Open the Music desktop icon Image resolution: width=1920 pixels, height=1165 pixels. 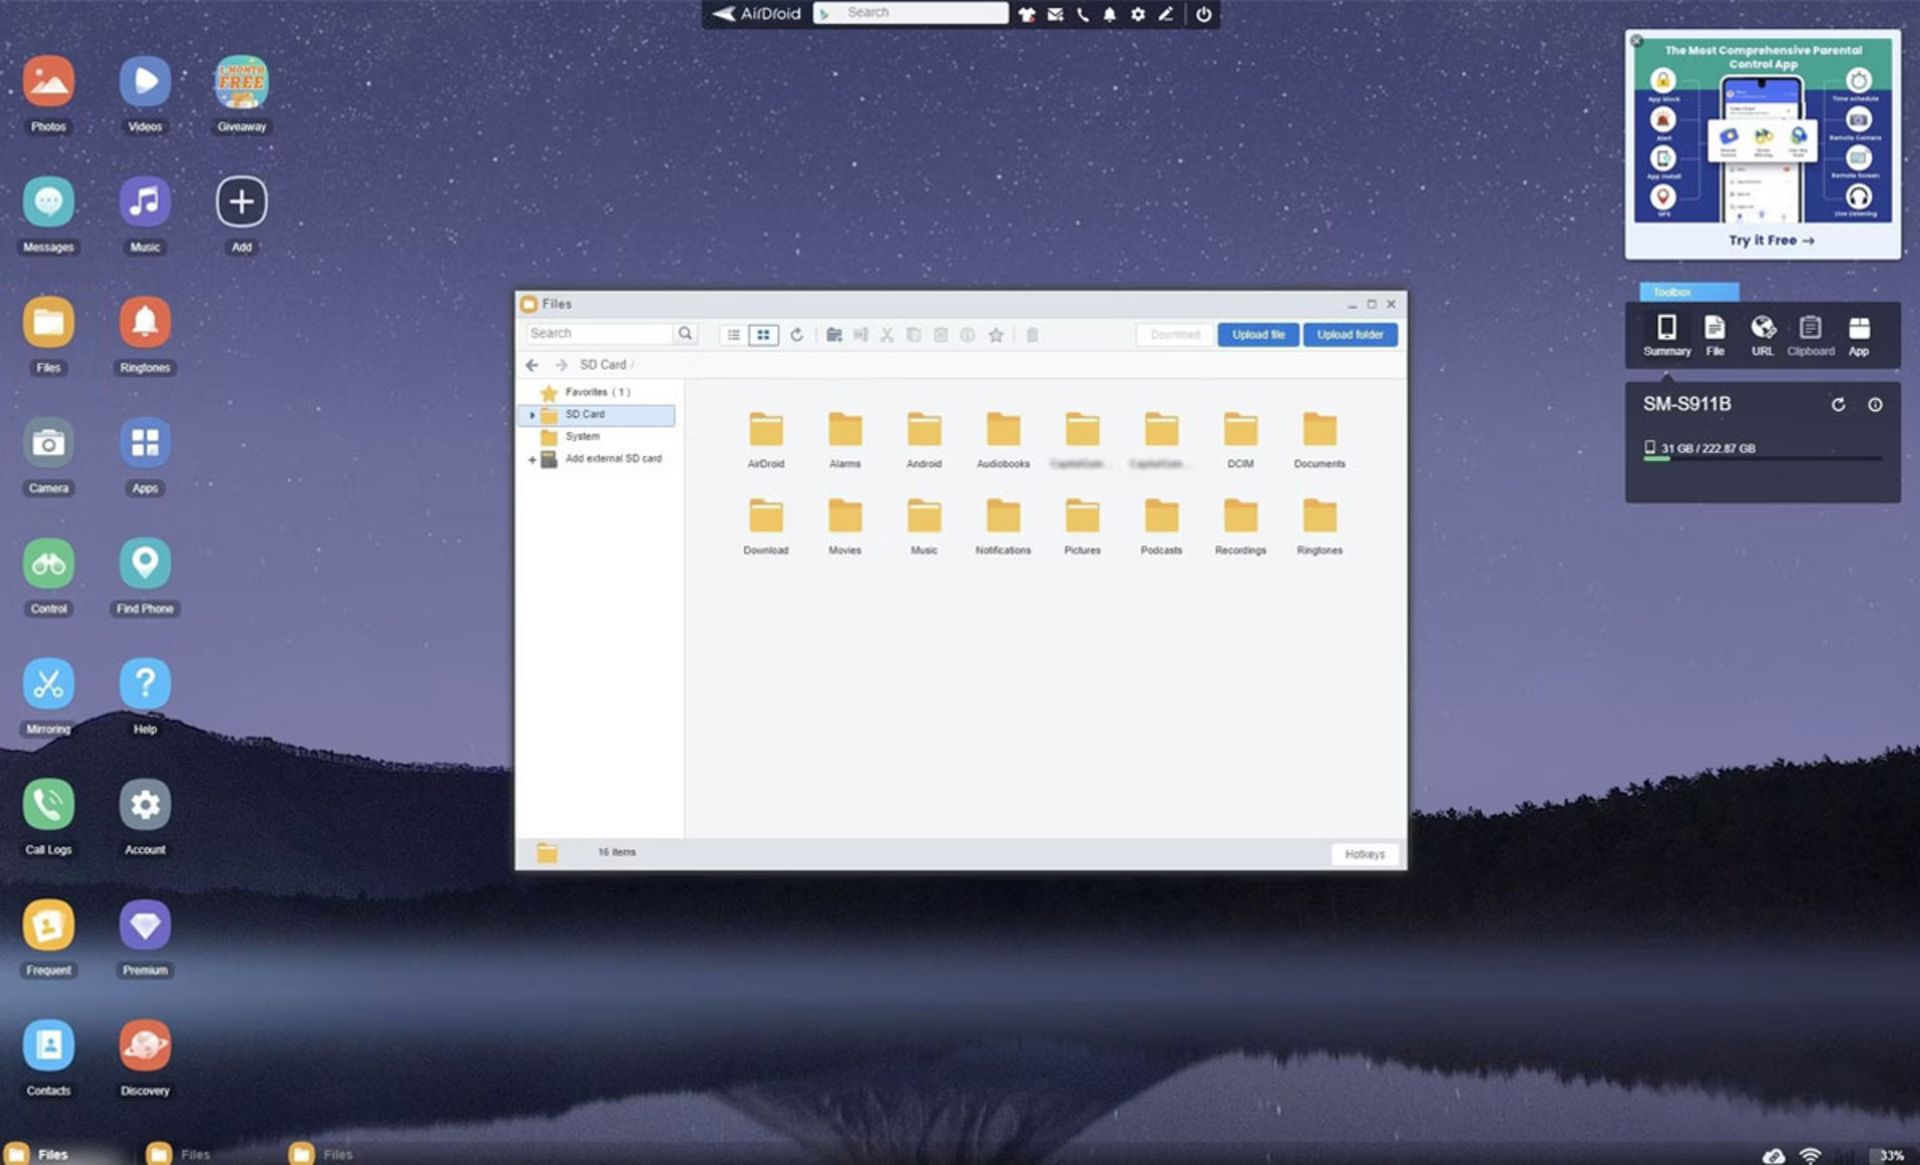[145, 202]
